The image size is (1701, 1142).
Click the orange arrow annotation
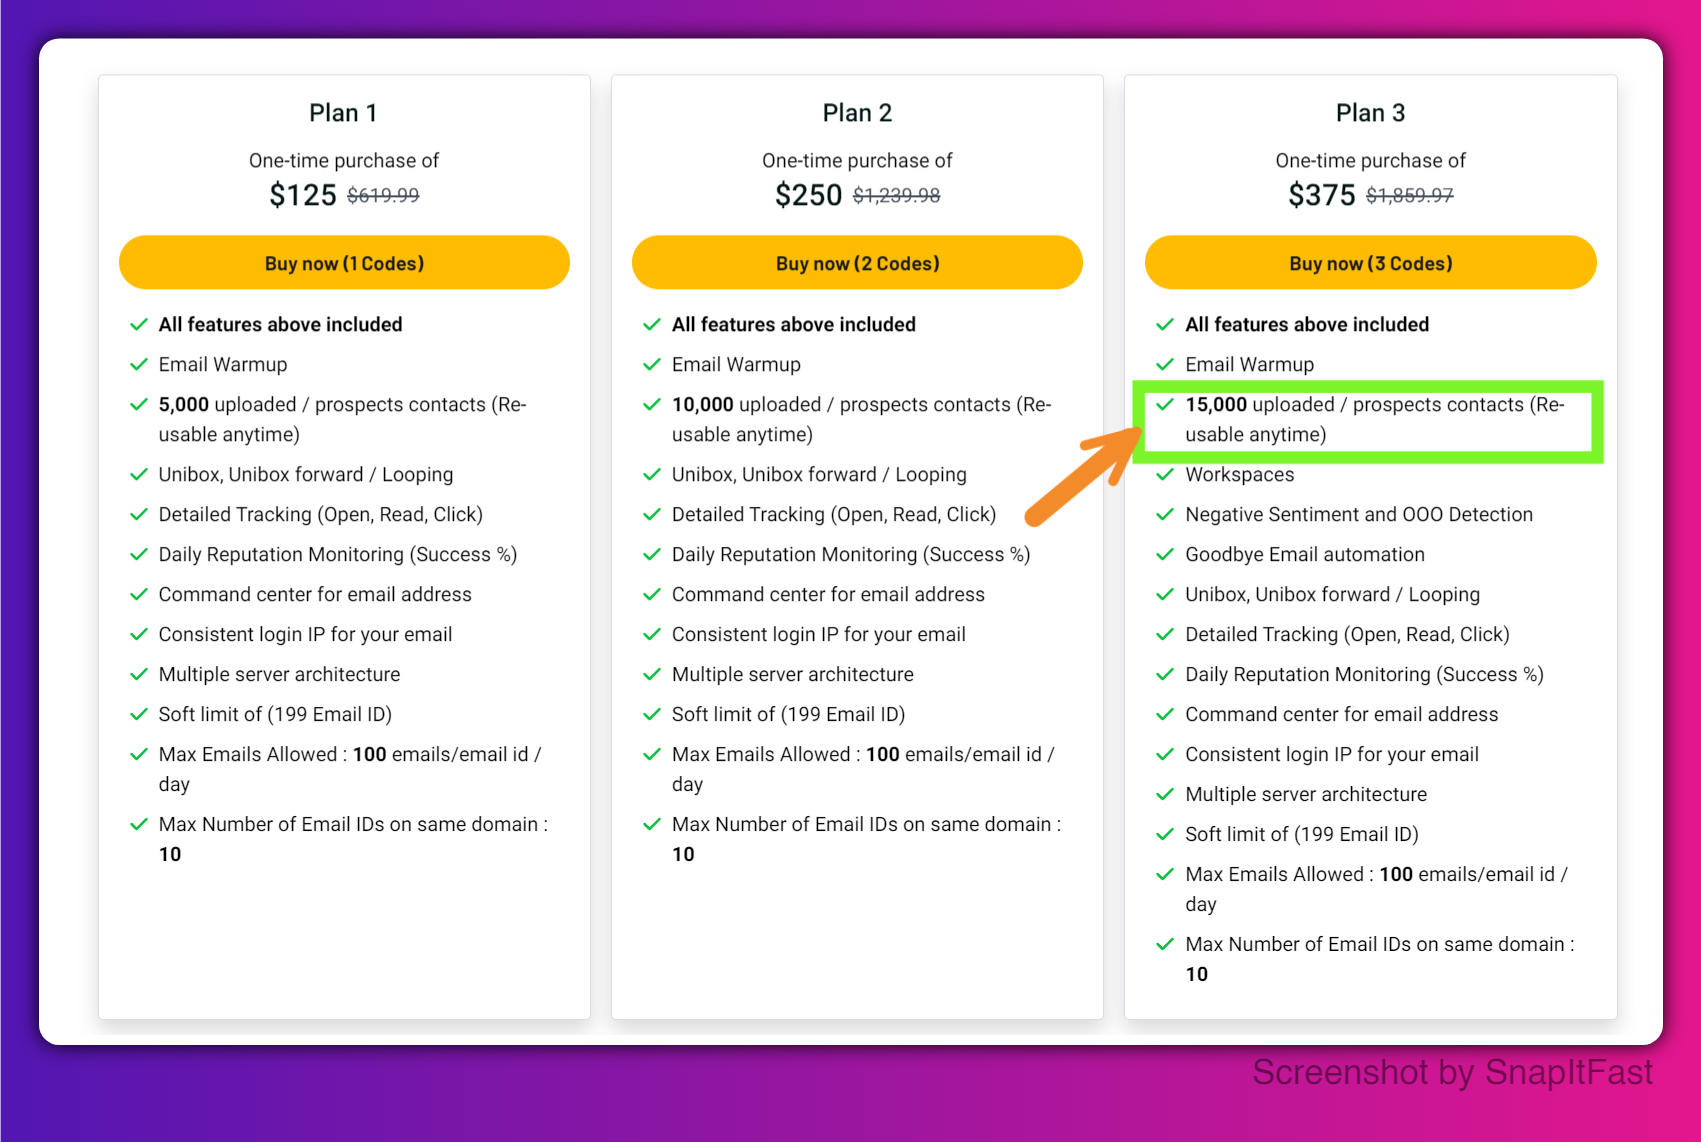[x=1084, y=476]
